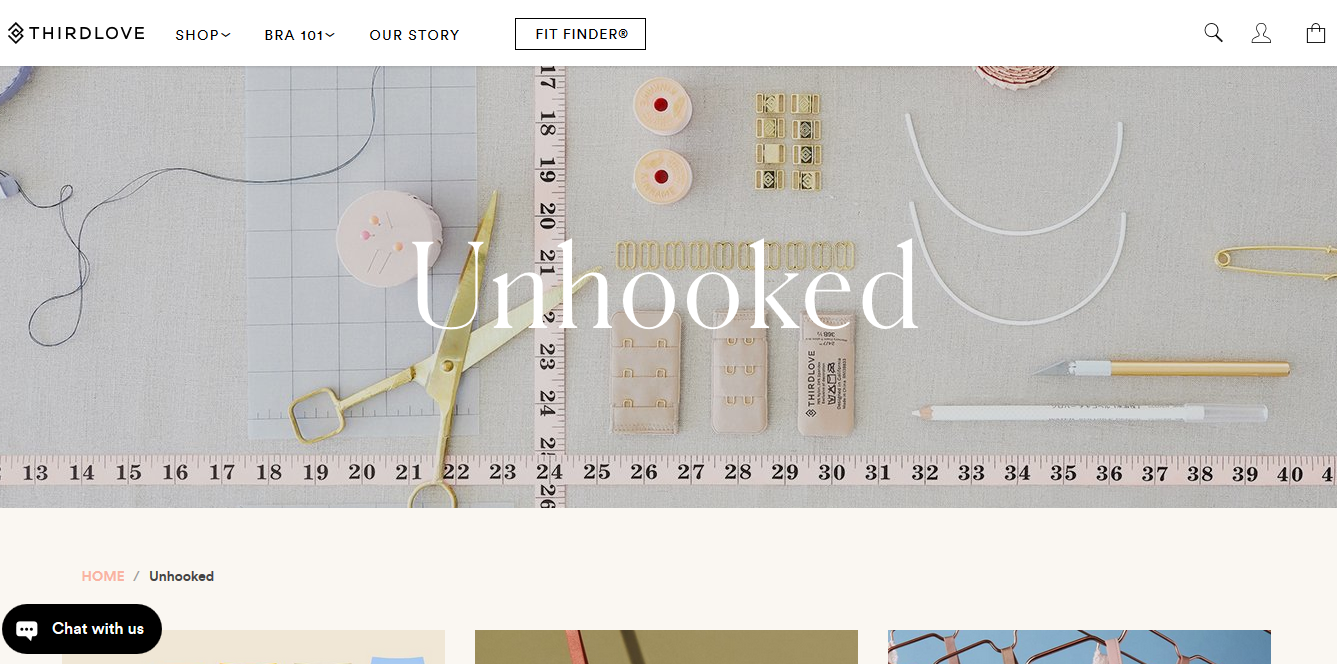The width and height of the screenshot is (1337, 664).
Task: Click the Unhooked hero banner title
Action: click(664, 287)
